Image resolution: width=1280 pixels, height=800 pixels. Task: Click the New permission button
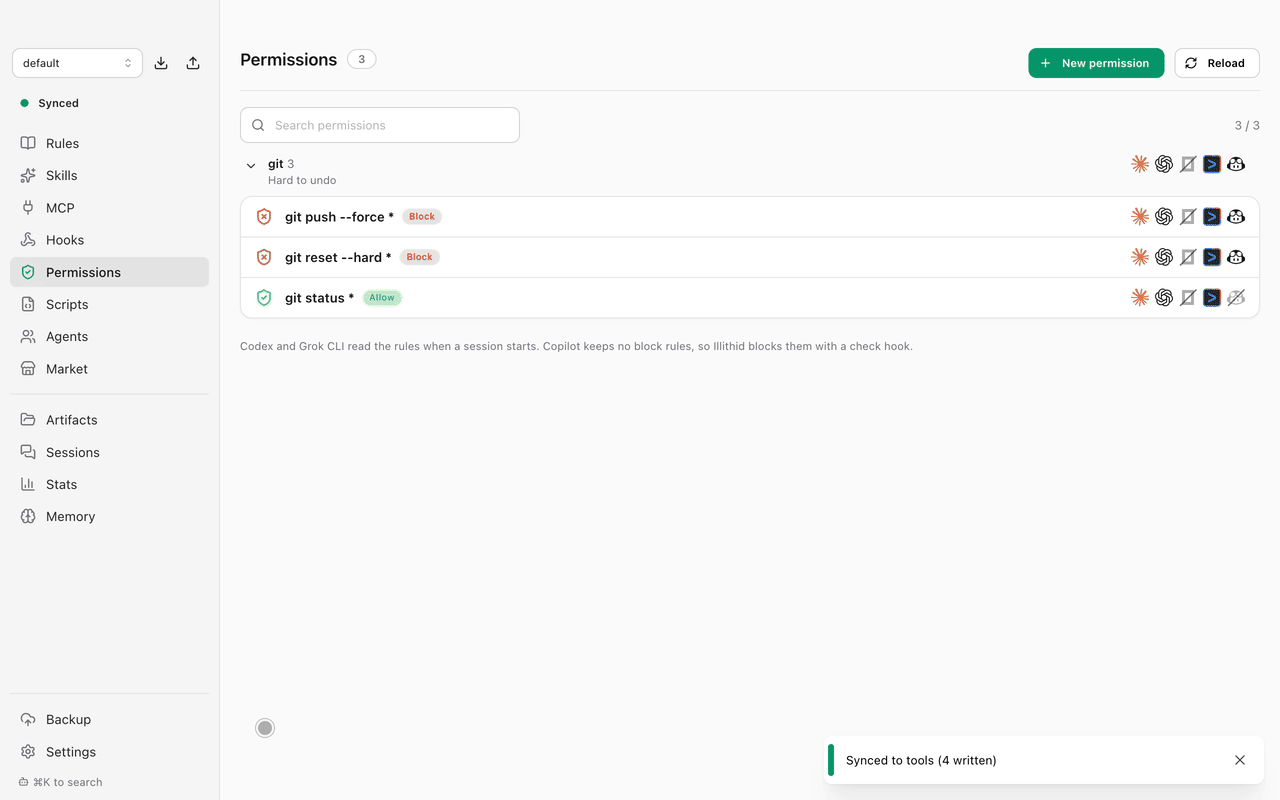pos(1096,63)
